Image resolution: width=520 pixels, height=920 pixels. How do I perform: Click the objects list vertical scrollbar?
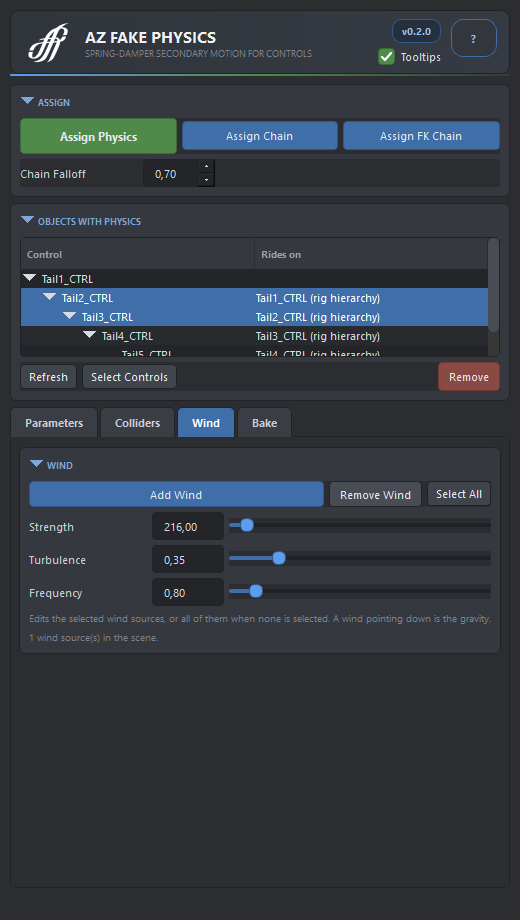[x=494, y=285]
